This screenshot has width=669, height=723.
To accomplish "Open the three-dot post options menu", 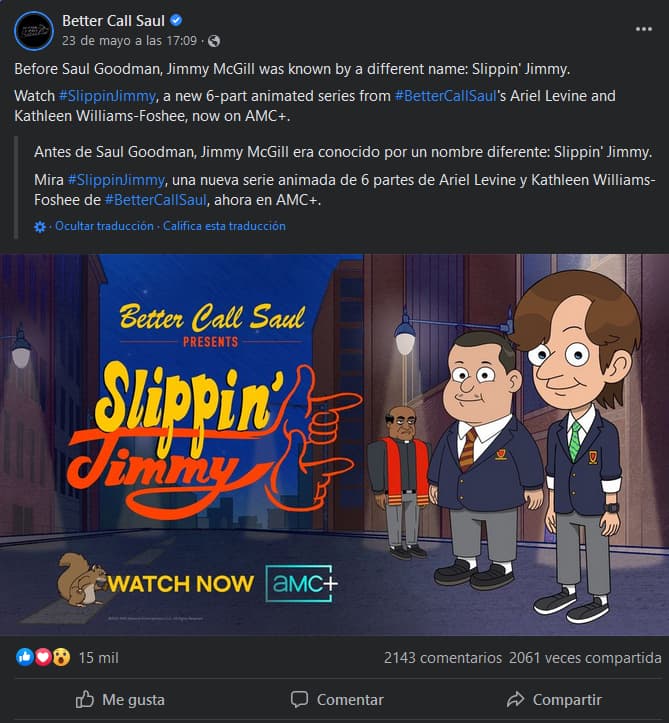I will click(x=644, y=29).
